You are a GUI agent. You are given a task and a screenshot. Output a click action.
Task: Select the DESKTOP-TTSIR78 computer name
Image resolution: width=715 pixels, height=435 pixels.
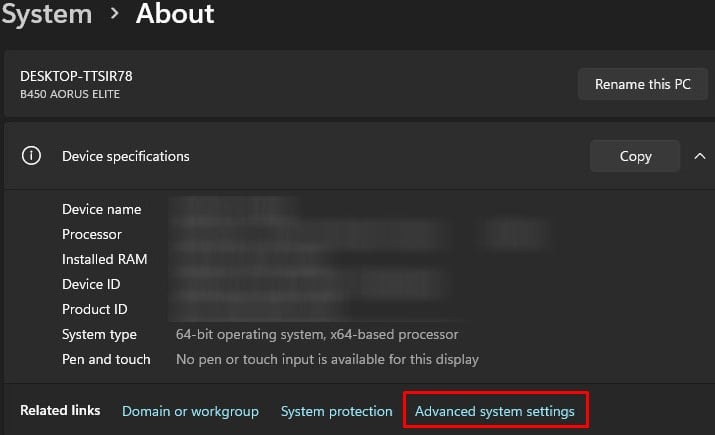[76, 76]
